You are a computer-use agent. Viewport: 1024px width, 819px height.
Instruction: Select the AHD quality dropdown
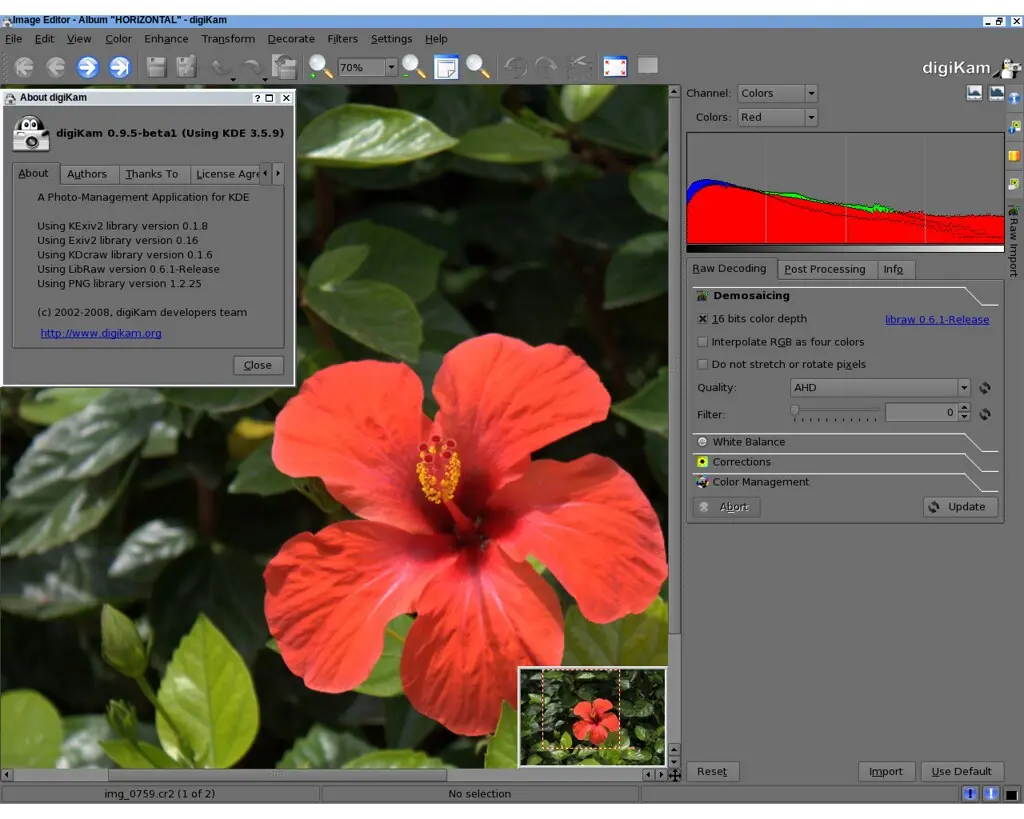(875, 387)
